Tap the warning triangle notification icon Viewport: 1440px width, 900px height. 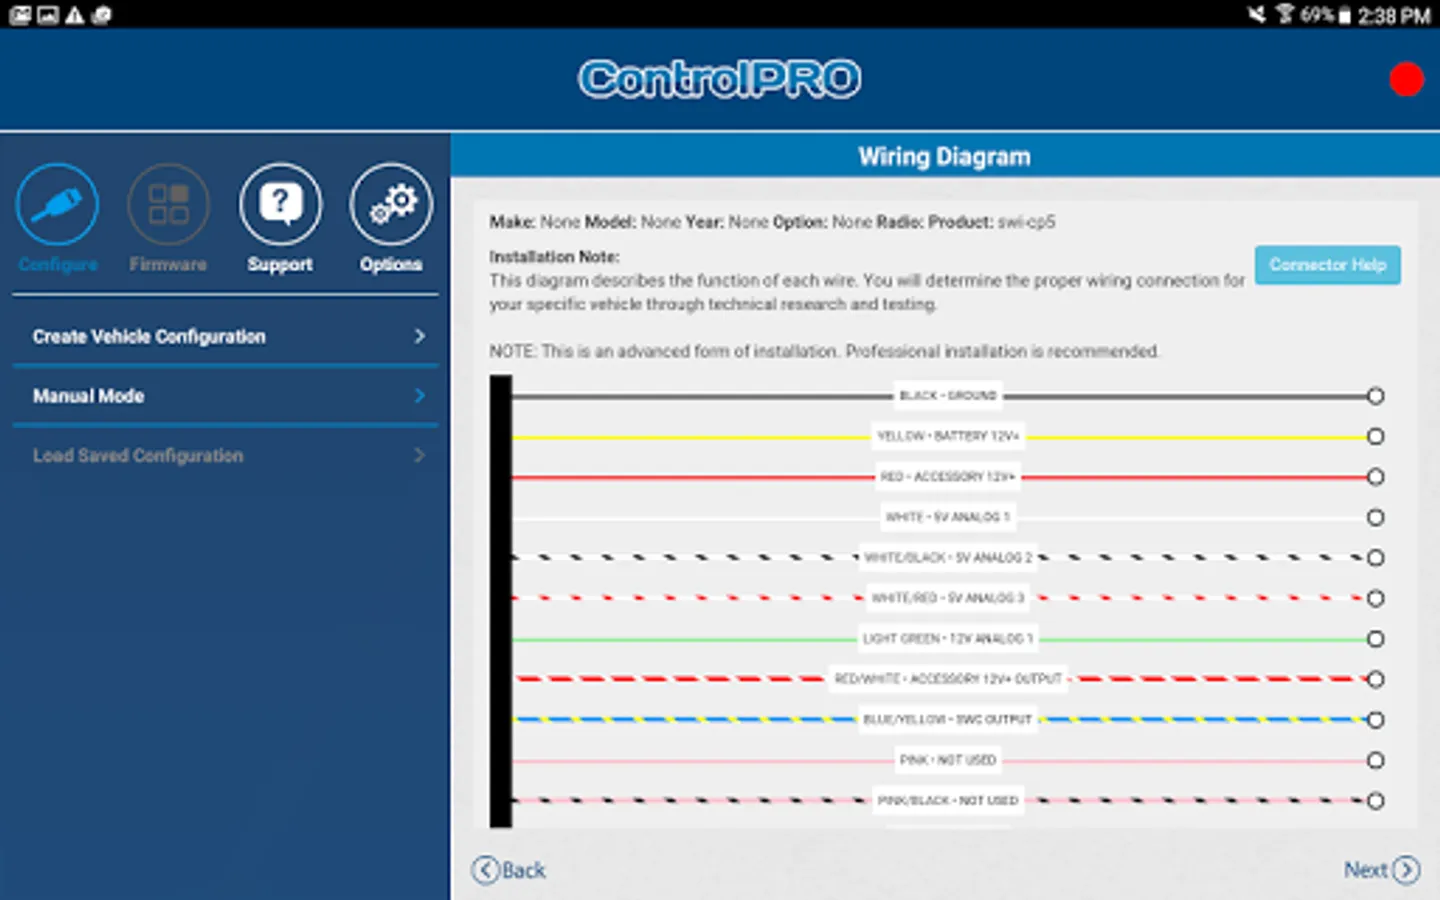[x=75, y=15]
